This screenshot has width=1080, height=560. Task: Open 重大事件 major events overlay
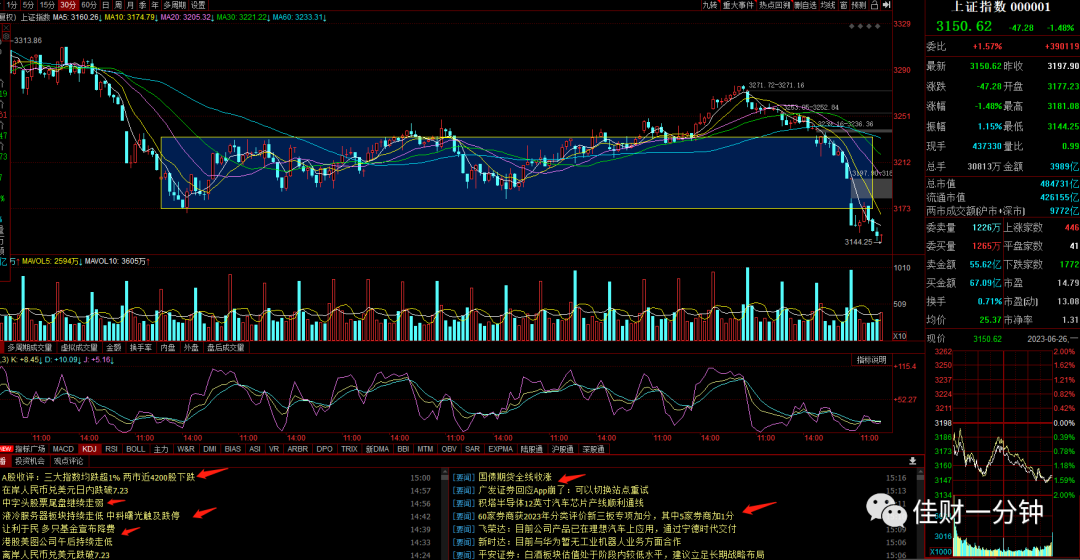(738, 5)
